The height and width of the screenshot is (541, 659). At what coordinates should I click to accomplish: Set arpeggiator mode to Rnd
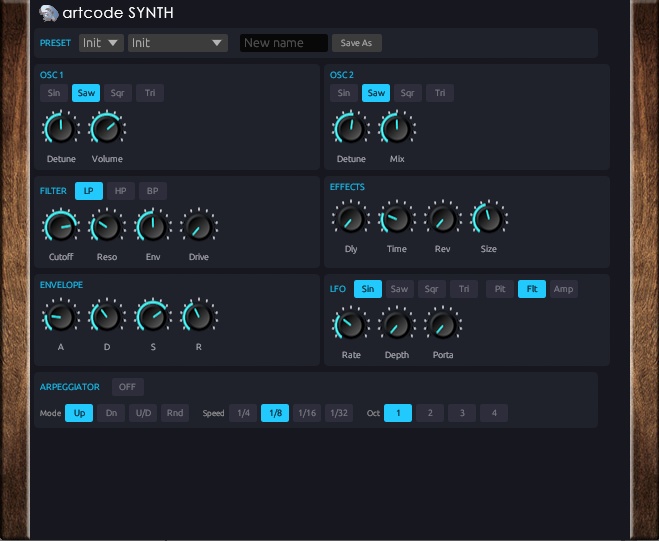click(x=175, y=413)
